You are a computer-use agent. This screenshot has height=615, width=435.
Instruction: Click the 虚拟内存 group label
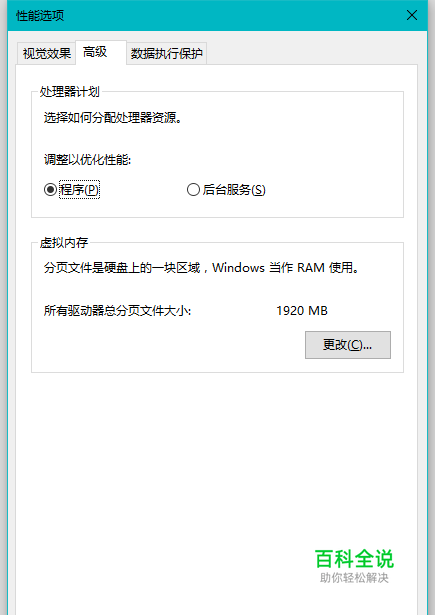click(64, 243)
